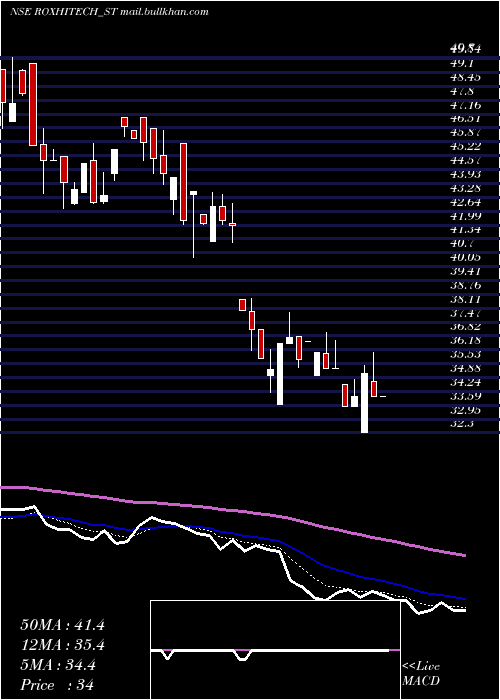Select the 32.3 price axis label
Screen dimensions: 500x700
[462, 424]
